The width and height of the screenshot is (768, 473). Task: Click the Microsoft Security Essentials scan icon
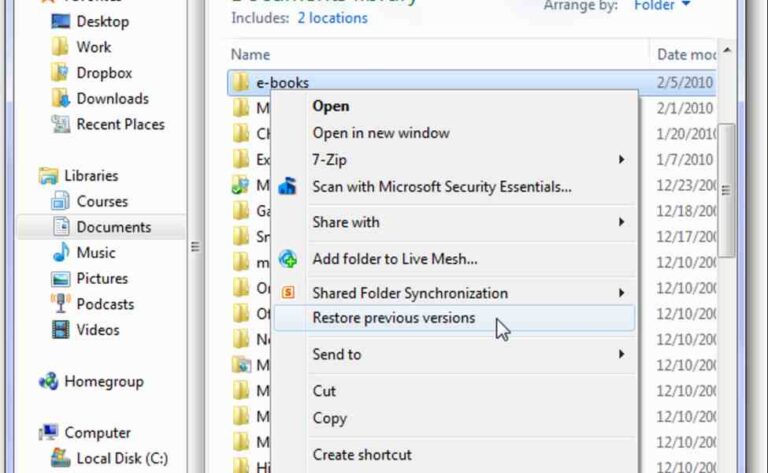click(x=288, y=185)
